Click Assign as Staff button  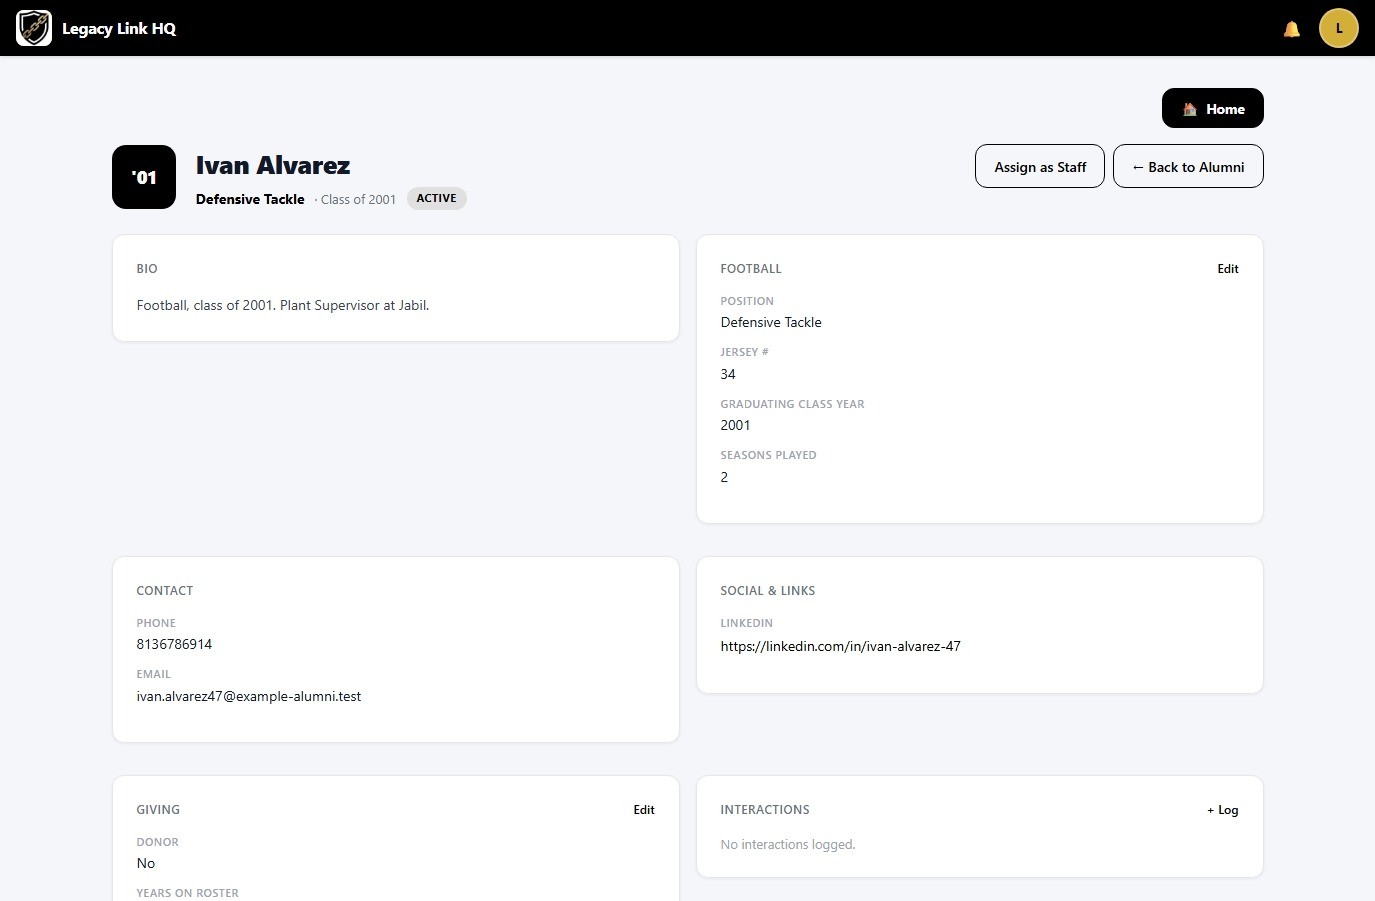(1040, 166)
